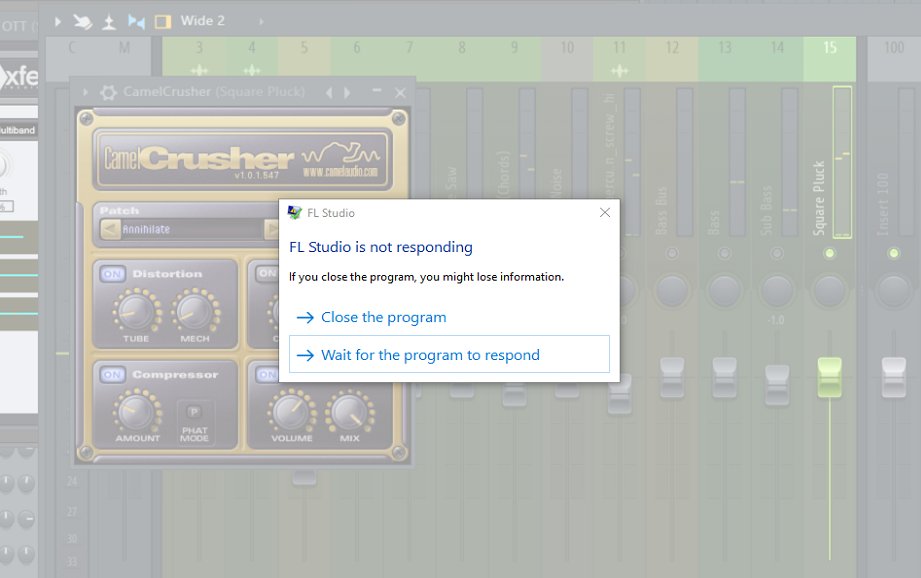Screen dimensions: 921x578
Task: Click the Insert 100 volume fader
Action: click(x=893, y=378)
